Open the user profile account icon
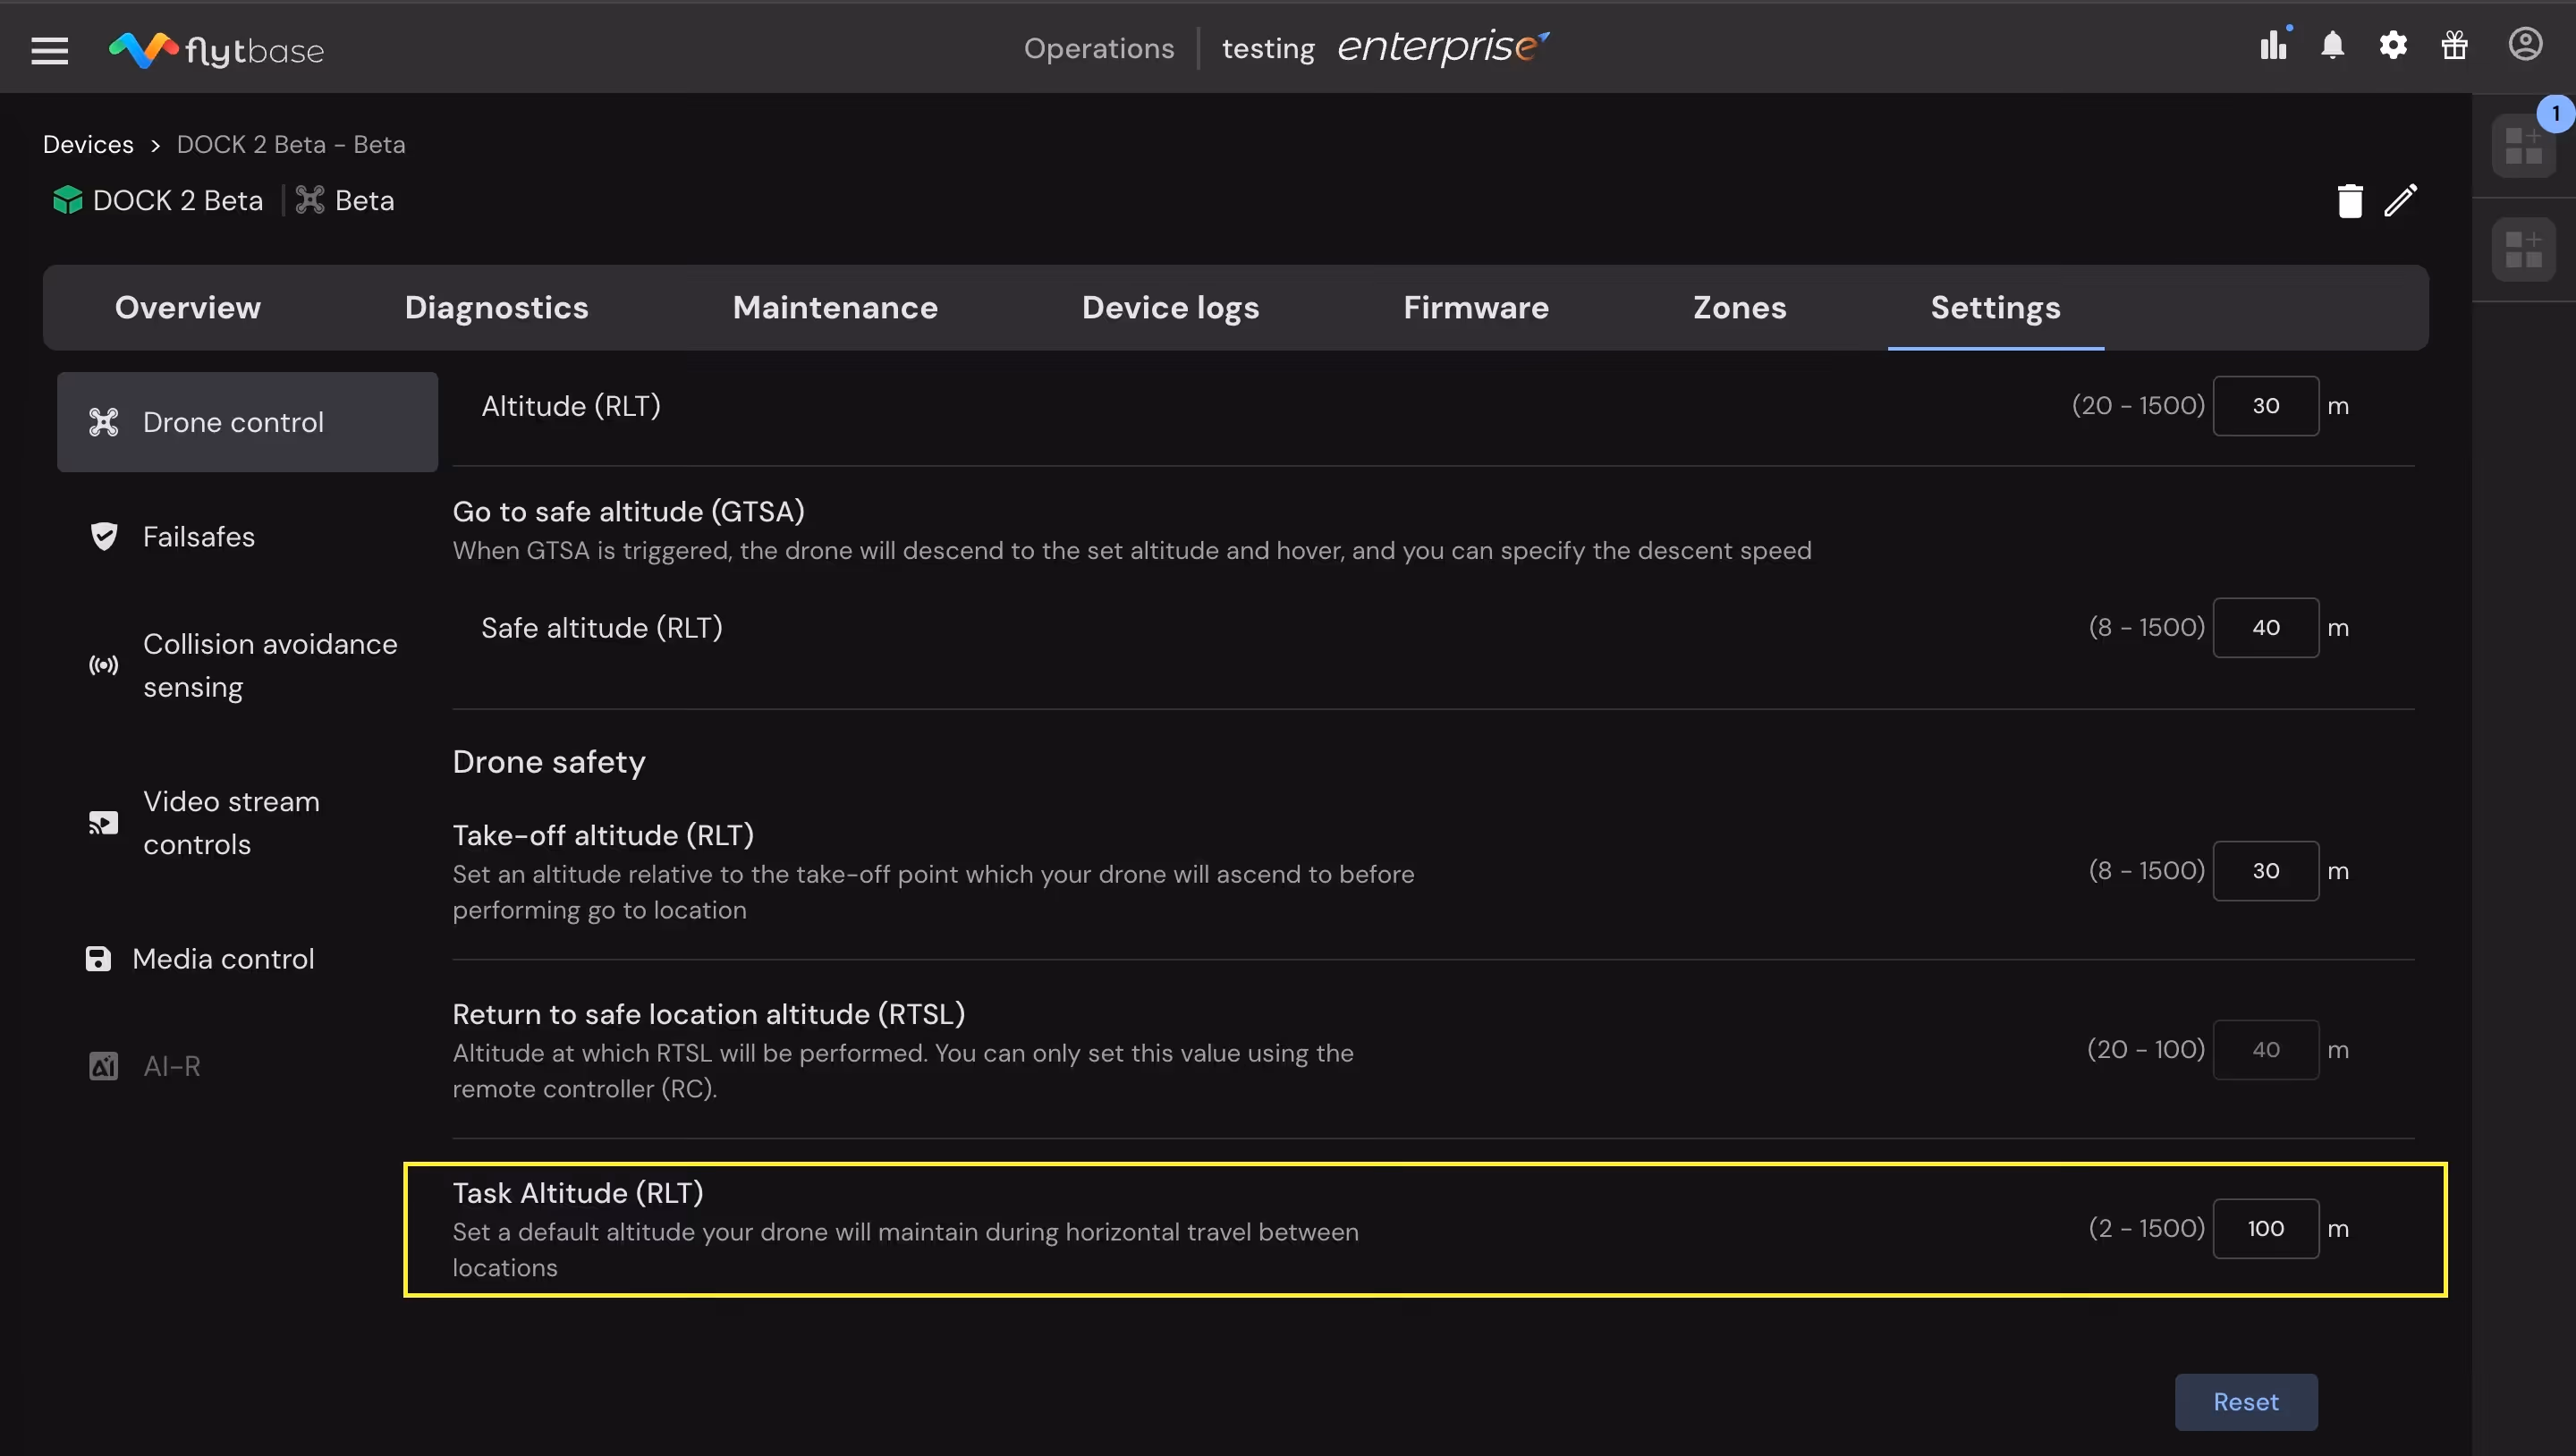This screenshot has height=1456, width=2576. (x=2525, y=45)
